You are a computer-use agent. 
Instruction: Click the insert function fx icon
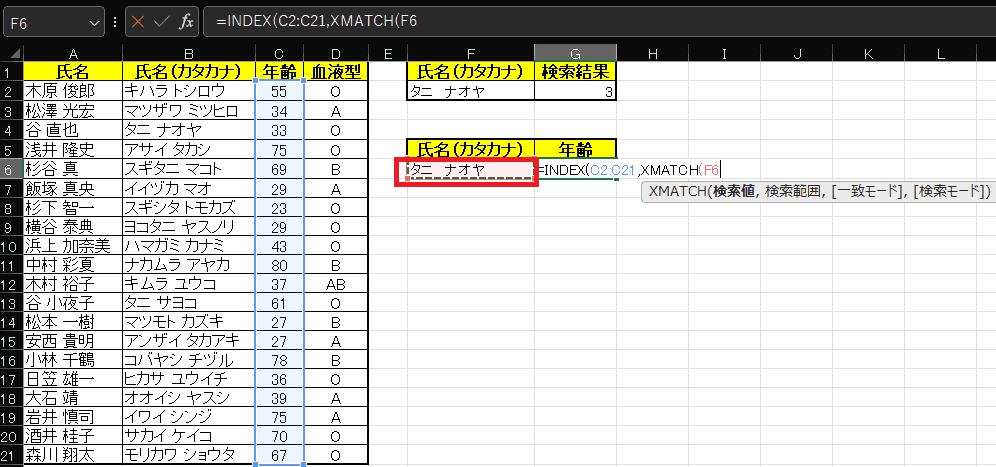[x=186, y=21]
